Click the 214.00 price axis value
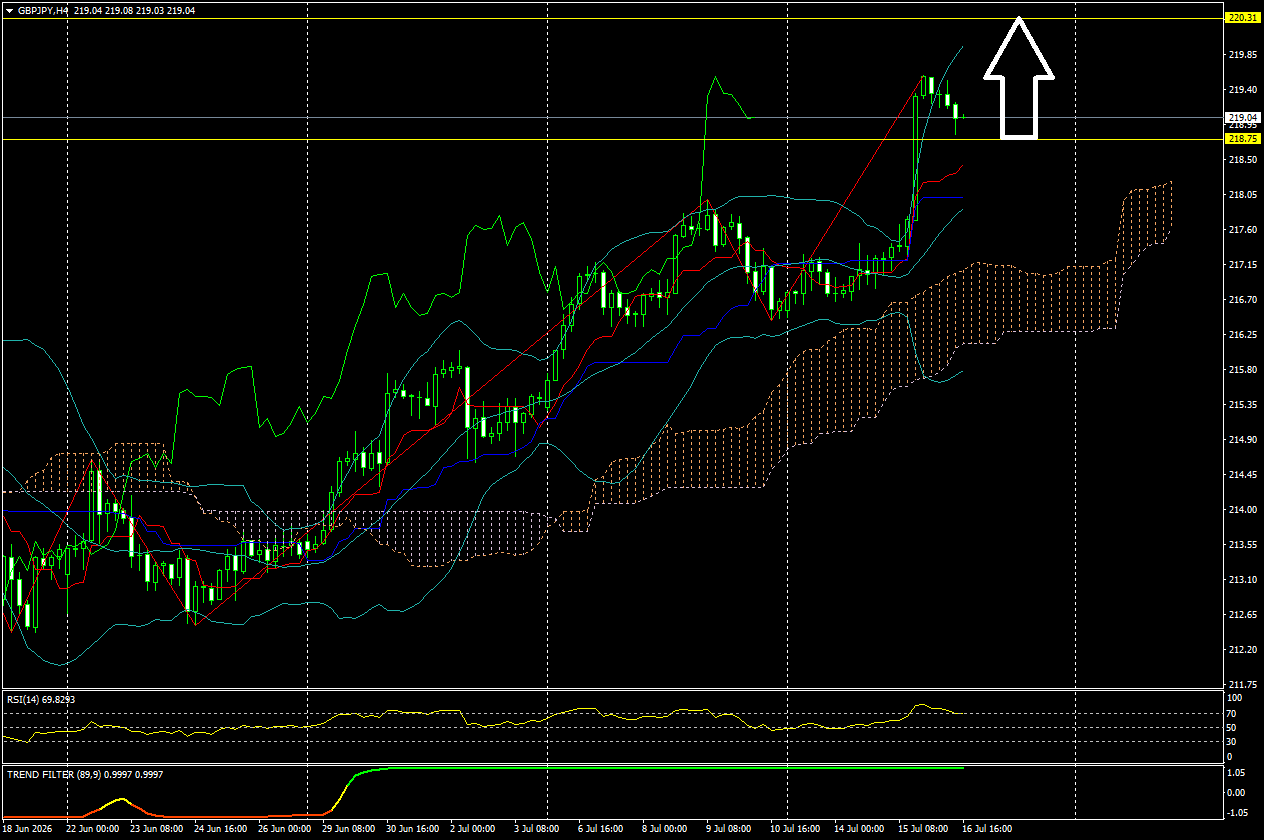The width and height of the screenshot is (1264, 840). 1242,510
